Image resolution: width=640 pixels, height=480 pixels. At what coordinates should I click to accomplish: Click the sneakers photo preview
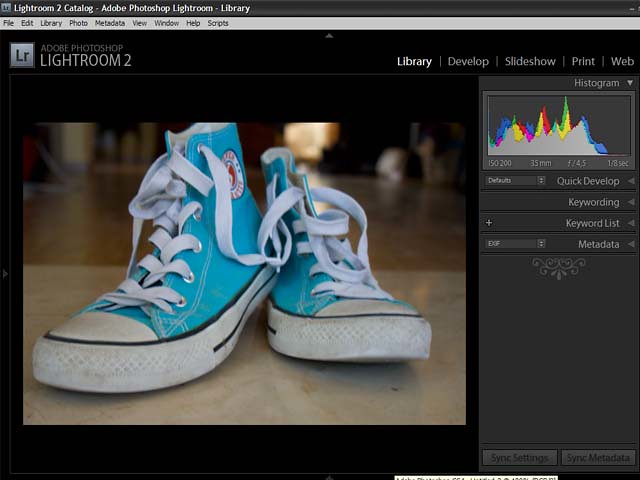click(244, 273)
